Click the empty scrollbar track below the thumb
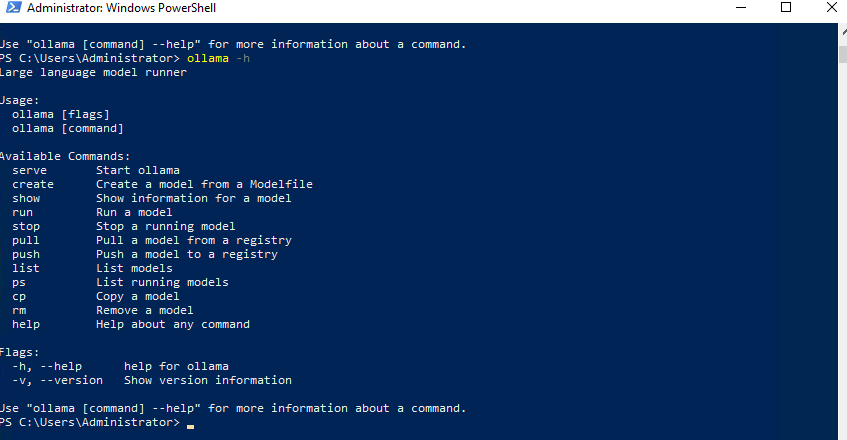847x440 pixels. [842, 248]
